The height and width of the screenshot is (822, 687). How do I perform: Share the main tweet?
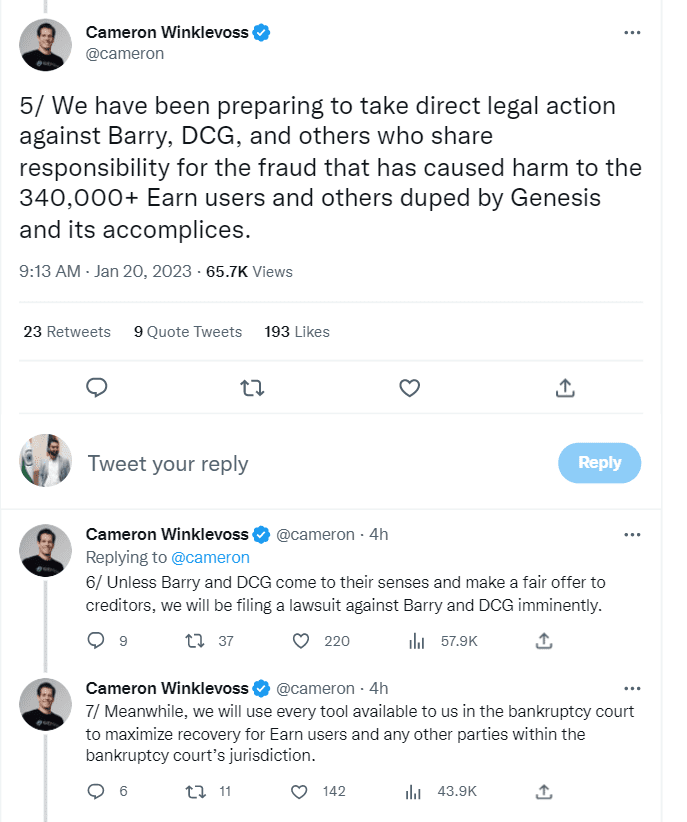pyautogui.click(x=564, y=389)
